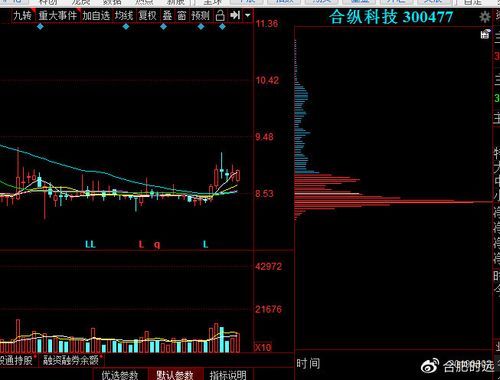Image resolution: width=500 pixels, height=380 pixels.
Task: Click the blue diamond marker below 均线
Action: coord(126,26)
